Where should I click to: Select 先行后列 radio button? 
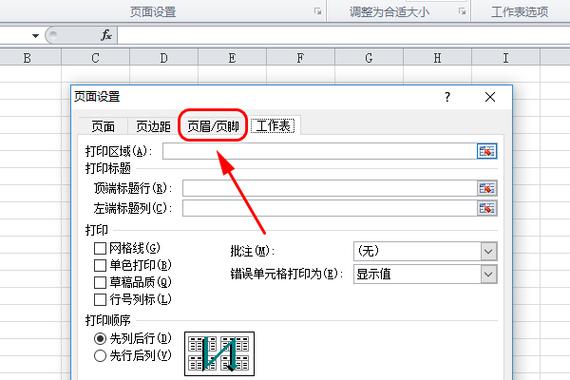click(100, 356)
